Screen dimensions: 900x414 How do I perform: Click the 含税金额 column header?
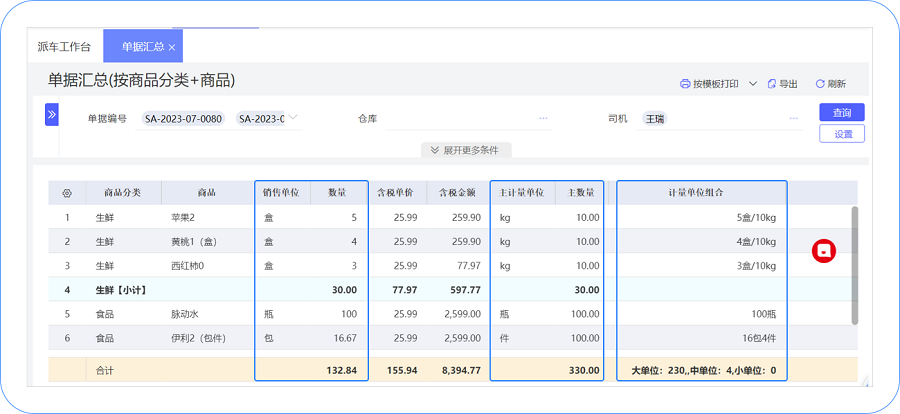click(455, 193)
